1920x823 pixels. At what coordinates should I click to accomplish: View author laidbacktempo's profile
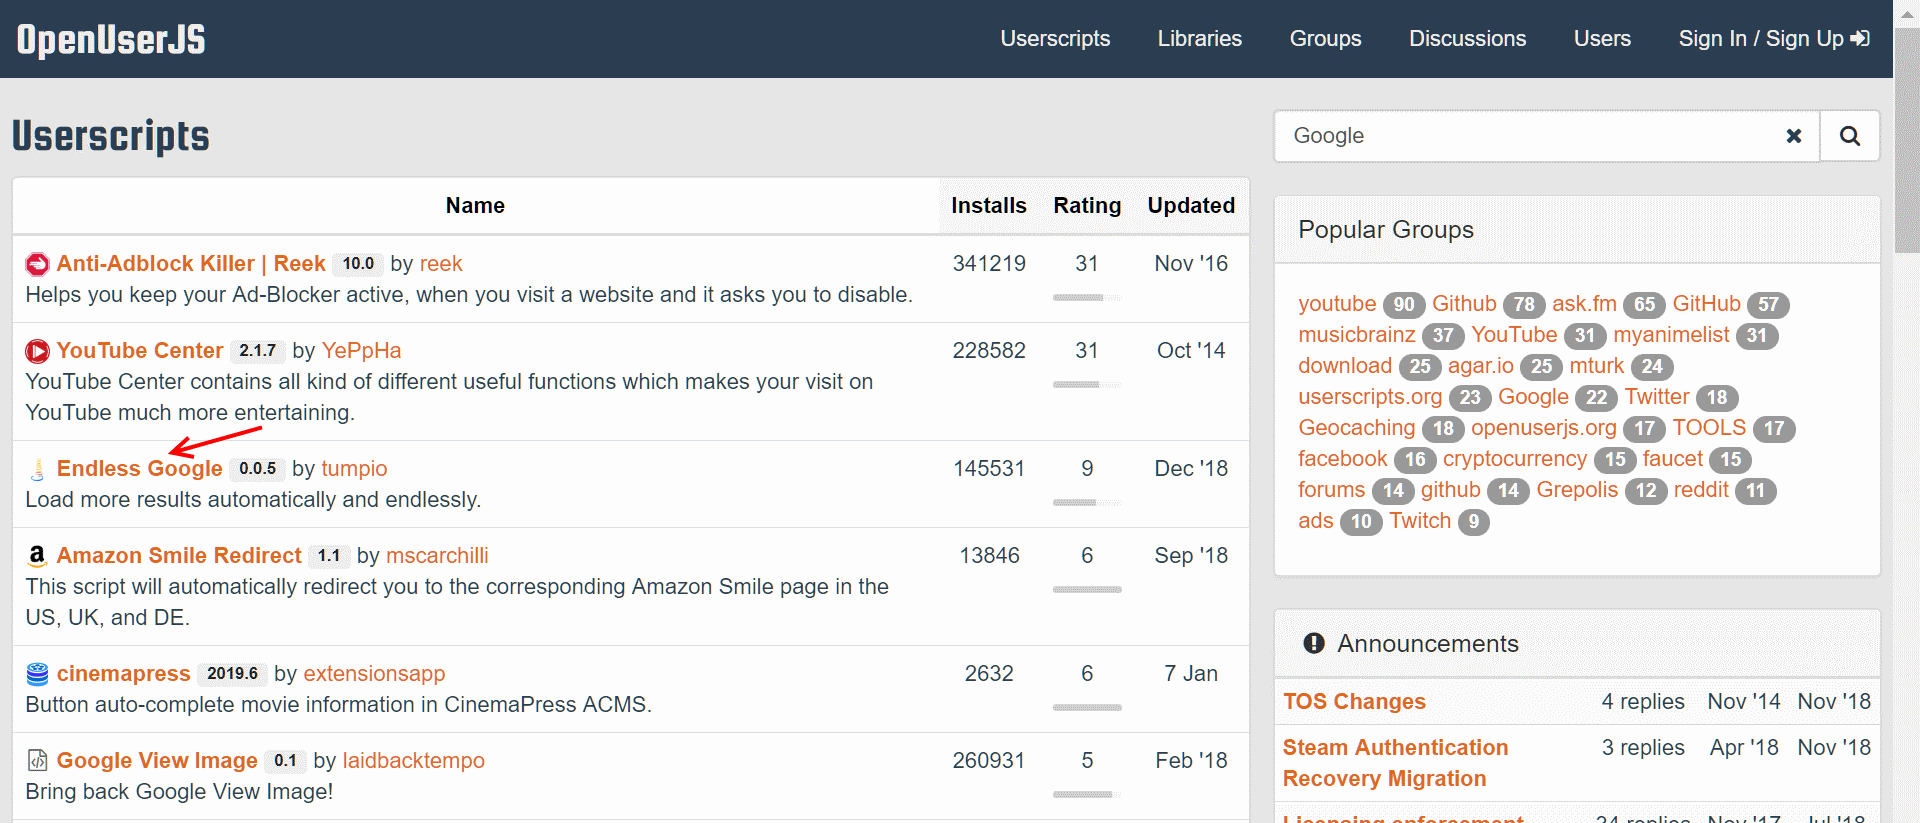[x=413, y=761]
